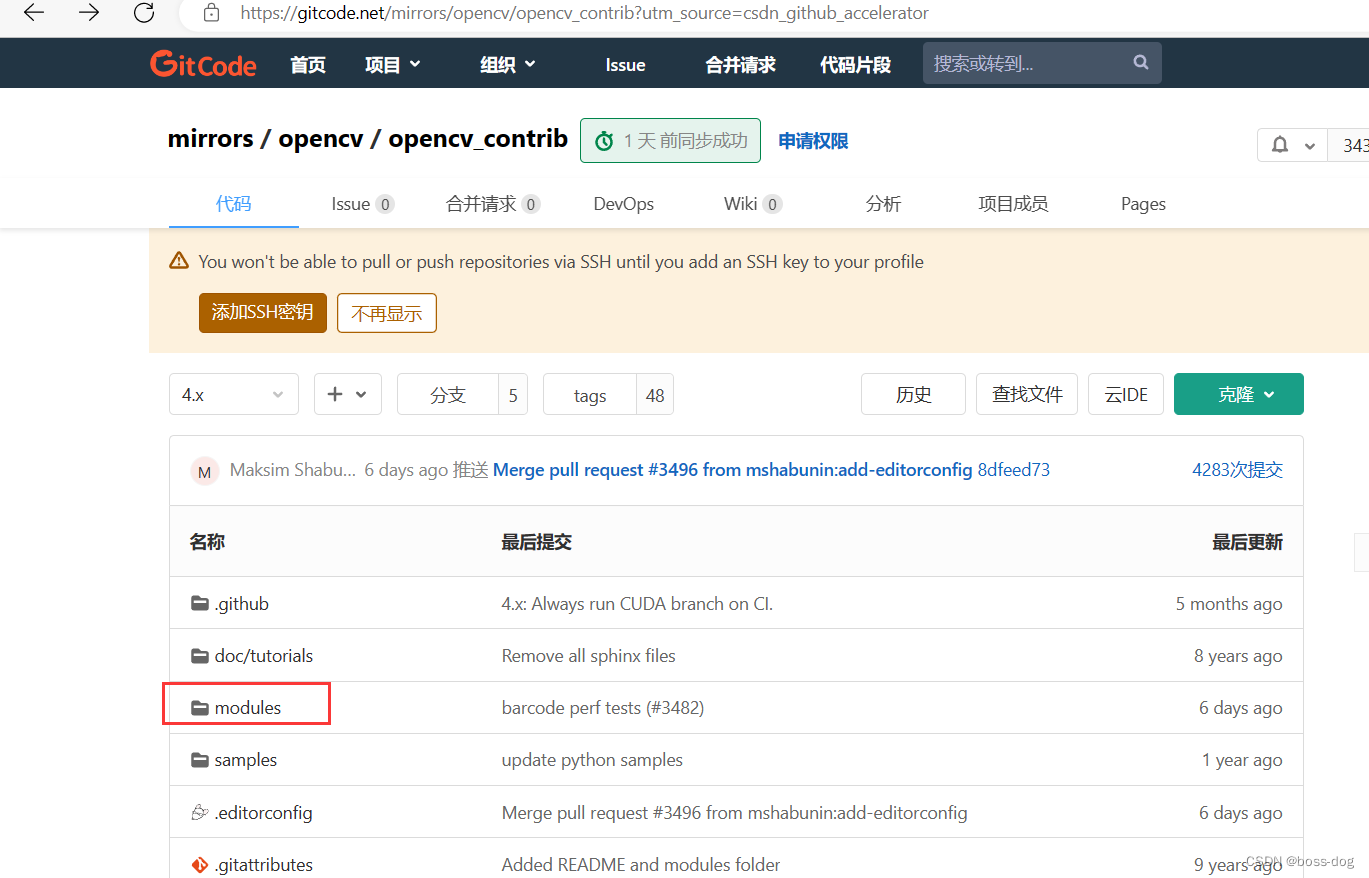Open 合并请求 in the top navbar

tap(740, 65)
